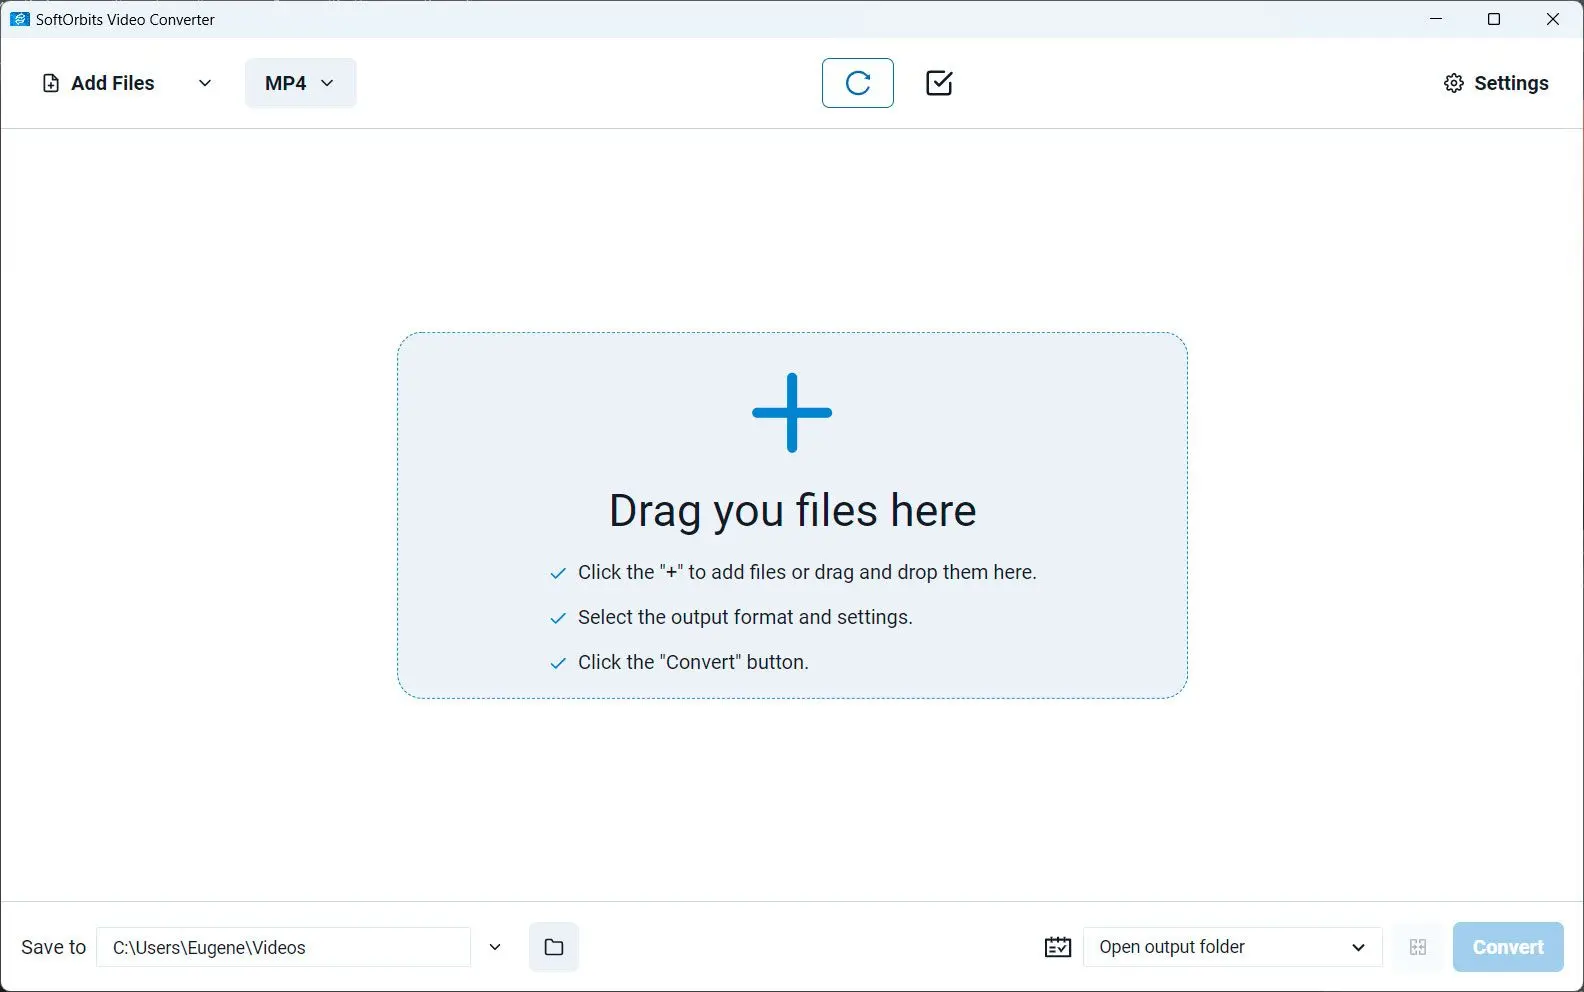
Task: Click the post-conversion action calendar icon
Action: click(1058, 947)
